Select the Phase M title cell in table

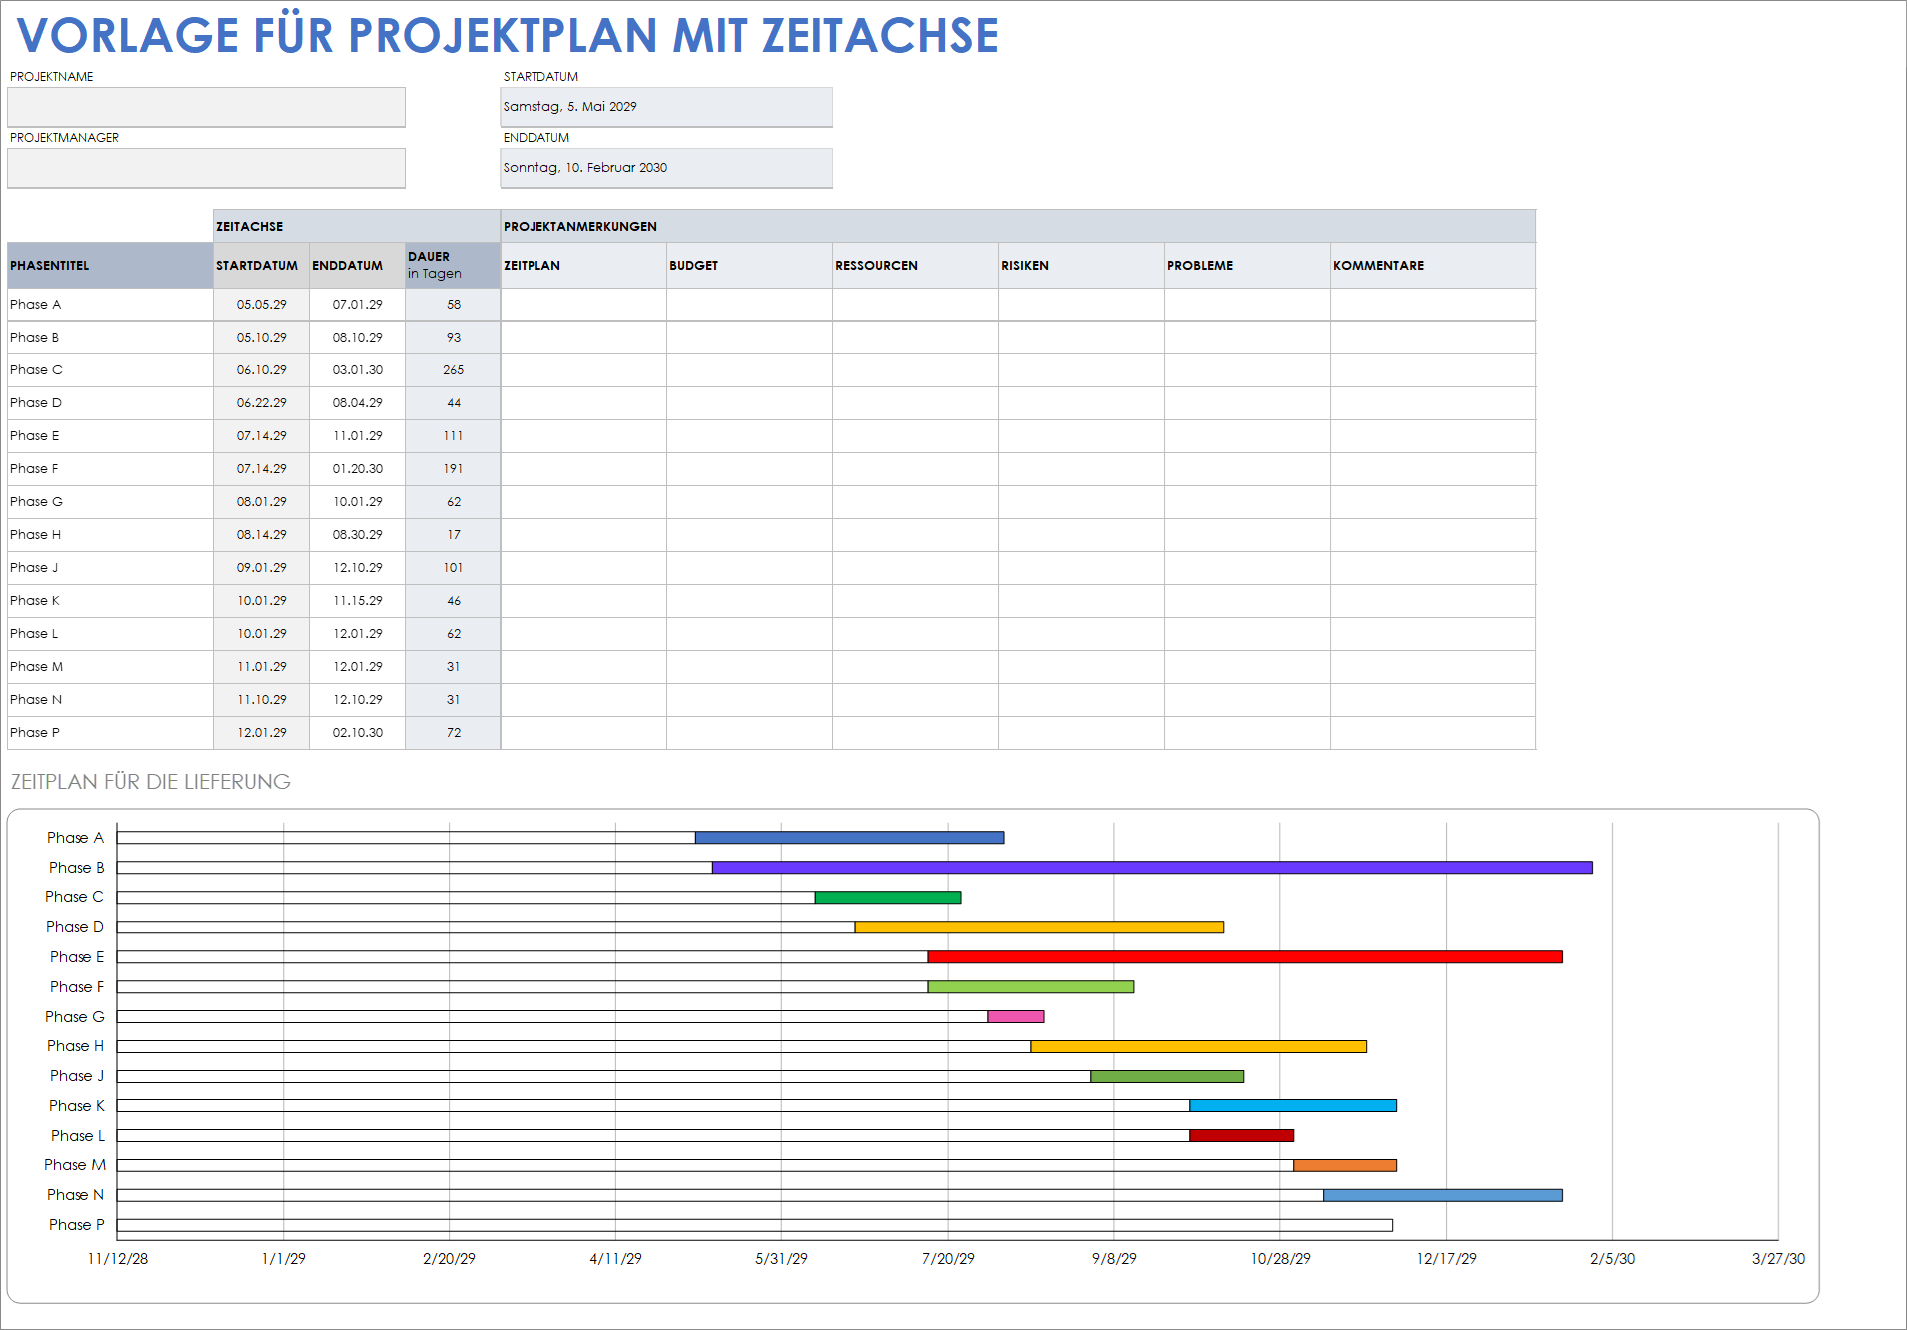[110, 667]
